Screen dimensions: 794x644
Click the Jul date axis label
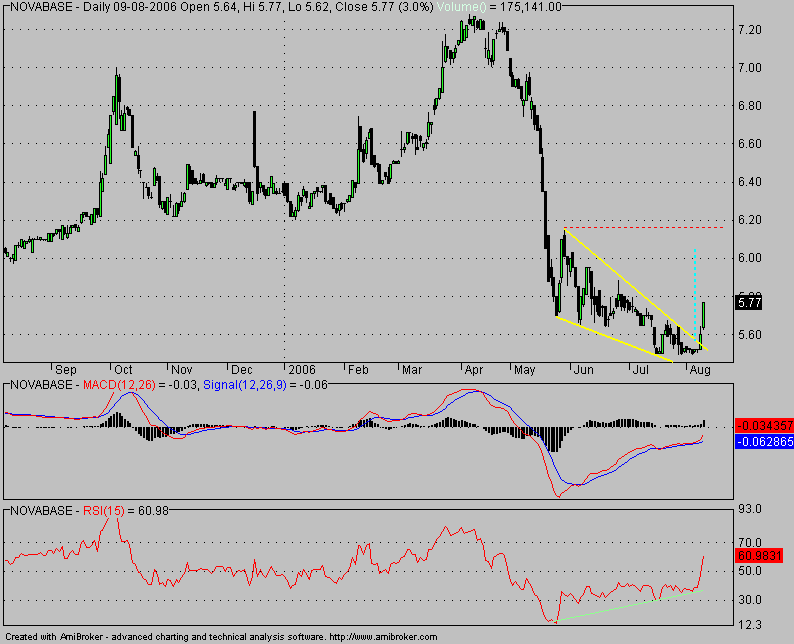pos(641,370)
